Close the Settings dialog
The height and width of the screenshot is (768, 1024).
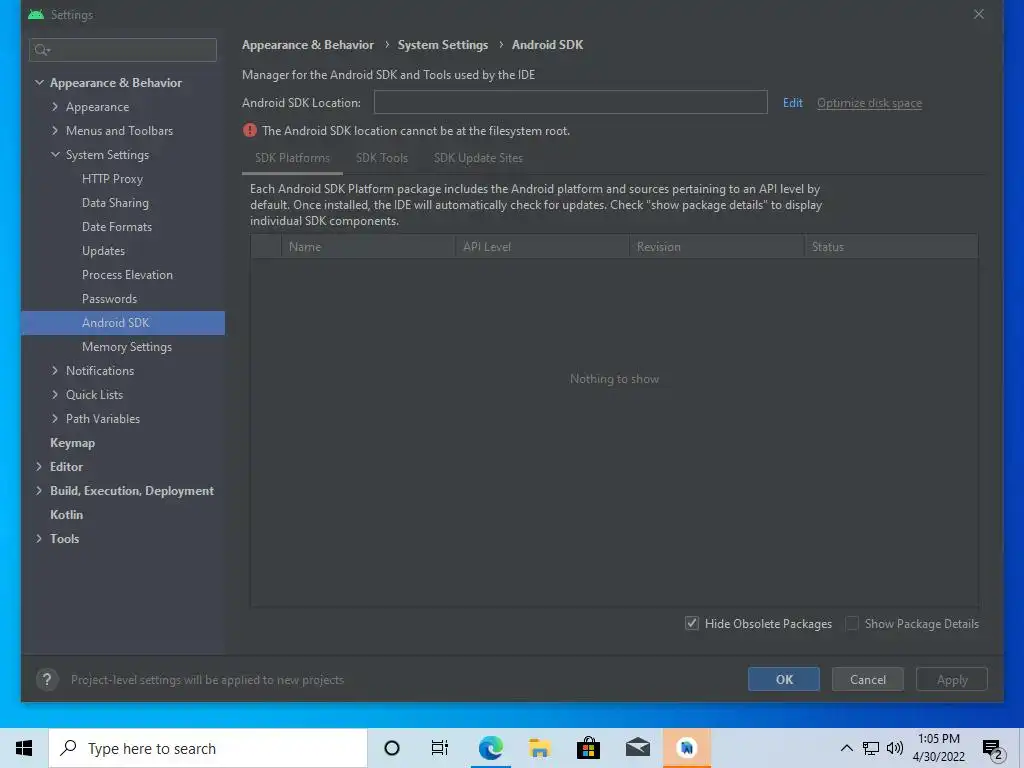pos(978,14)
